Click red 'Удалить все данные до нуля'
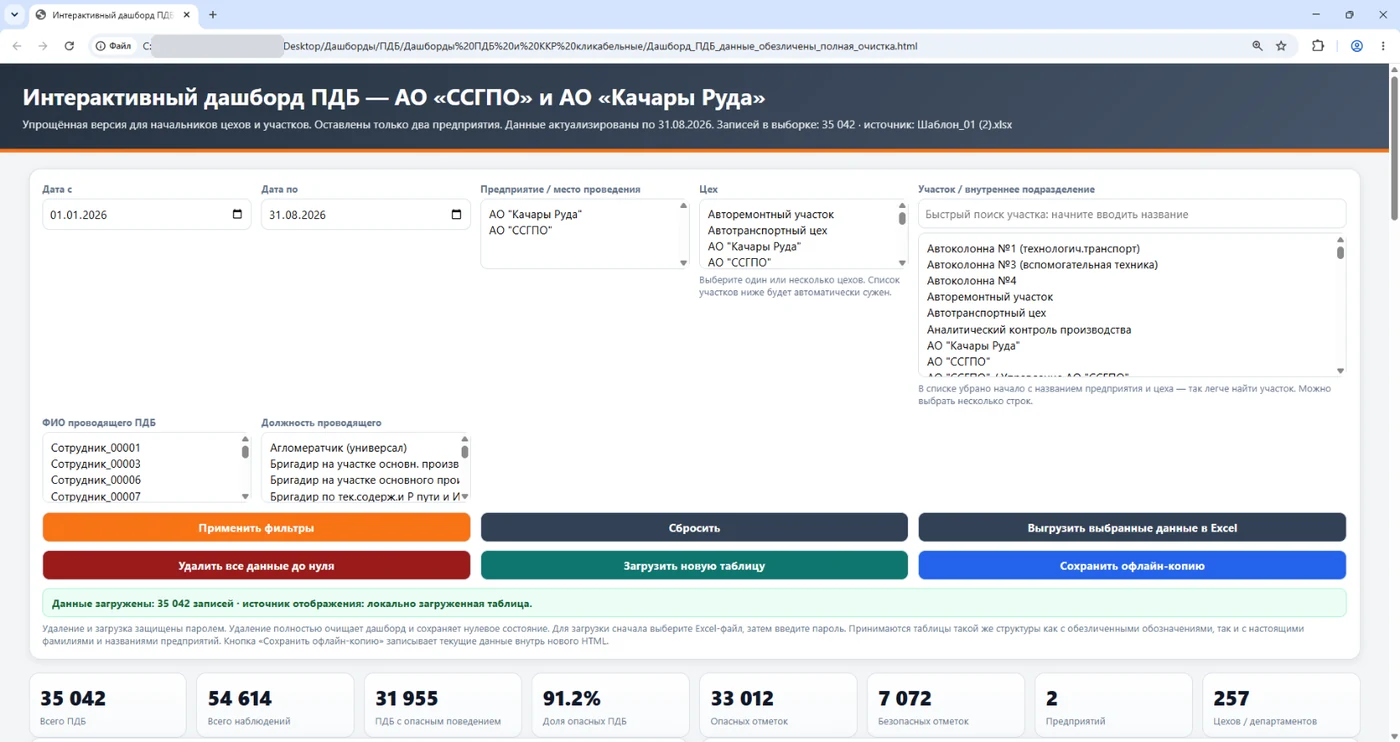Screen dimensions: 1400x742 click(x=256, y=565)
